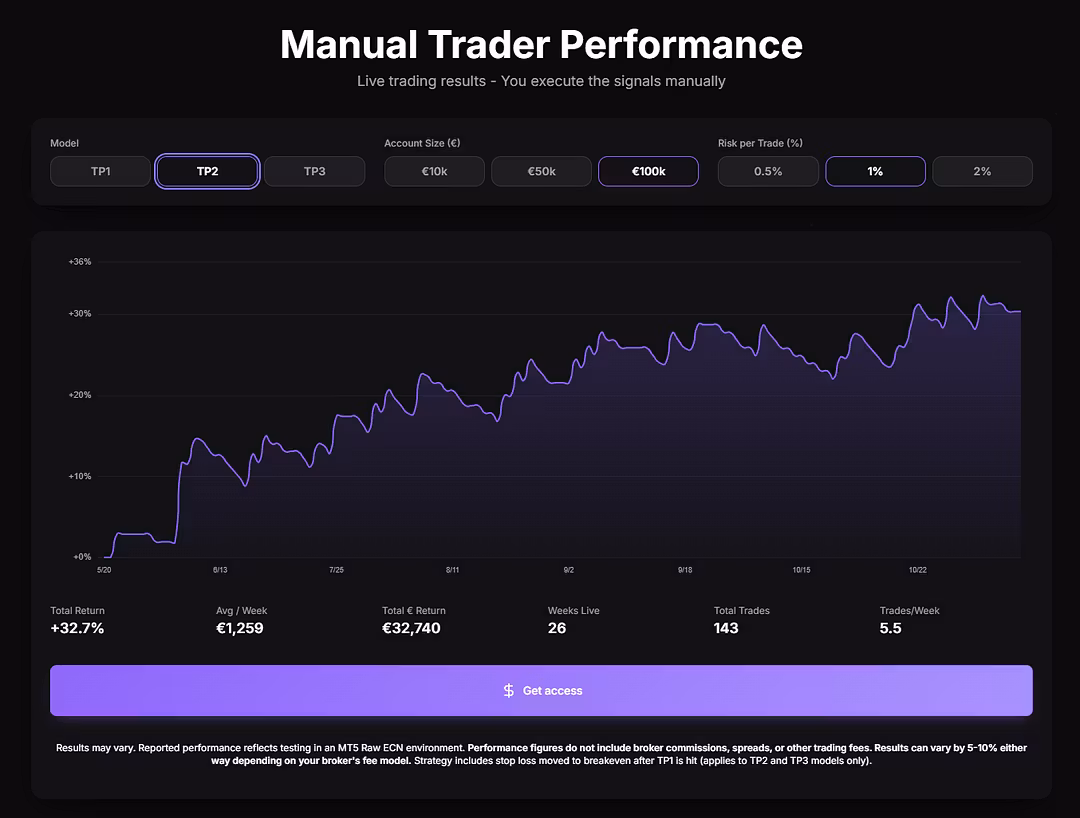
Task: Set account size to €50k
Action: [541, 171]
